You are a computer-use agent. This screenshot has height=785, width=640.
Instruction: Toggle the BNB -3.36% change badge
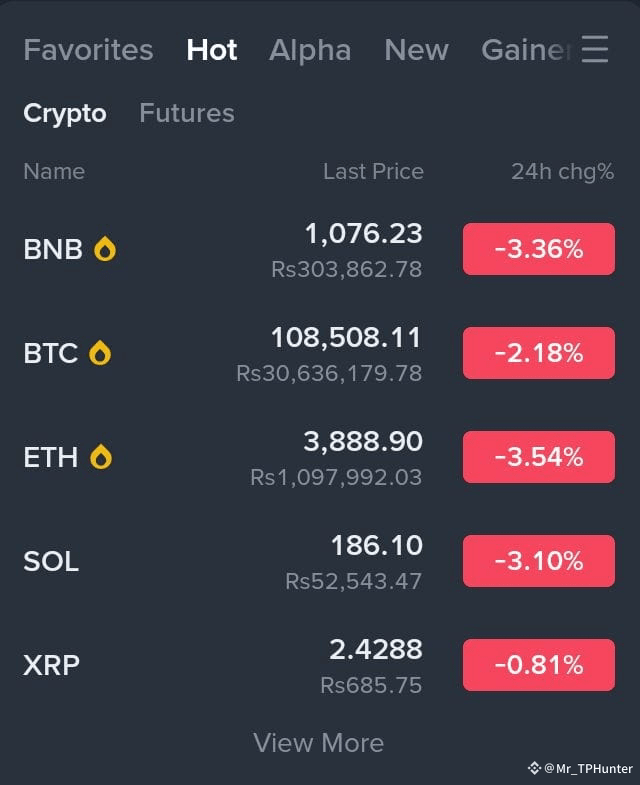pyautogui.click(x=539, y=249)
